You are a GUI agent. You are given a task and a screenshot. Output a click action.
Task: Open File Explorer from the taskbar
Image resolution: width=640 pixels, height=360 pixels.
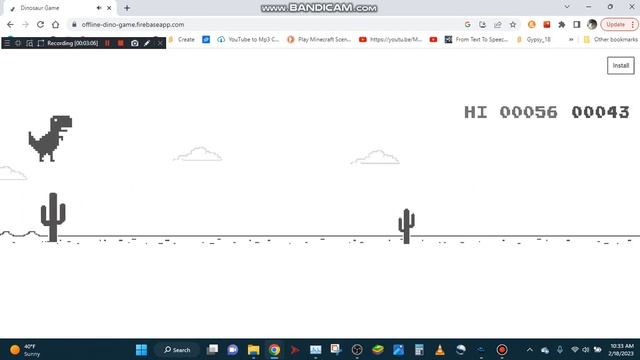click(x=253, y=350)
